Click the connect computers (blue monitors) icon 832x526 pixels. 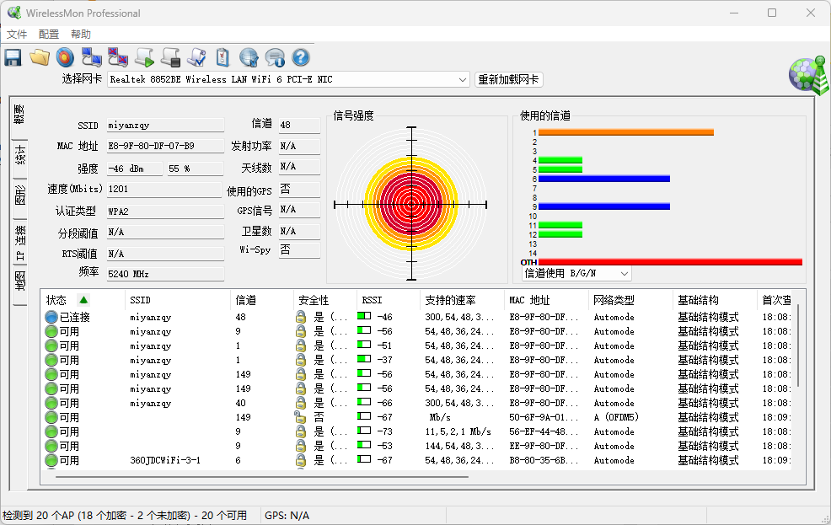point(91,57)
